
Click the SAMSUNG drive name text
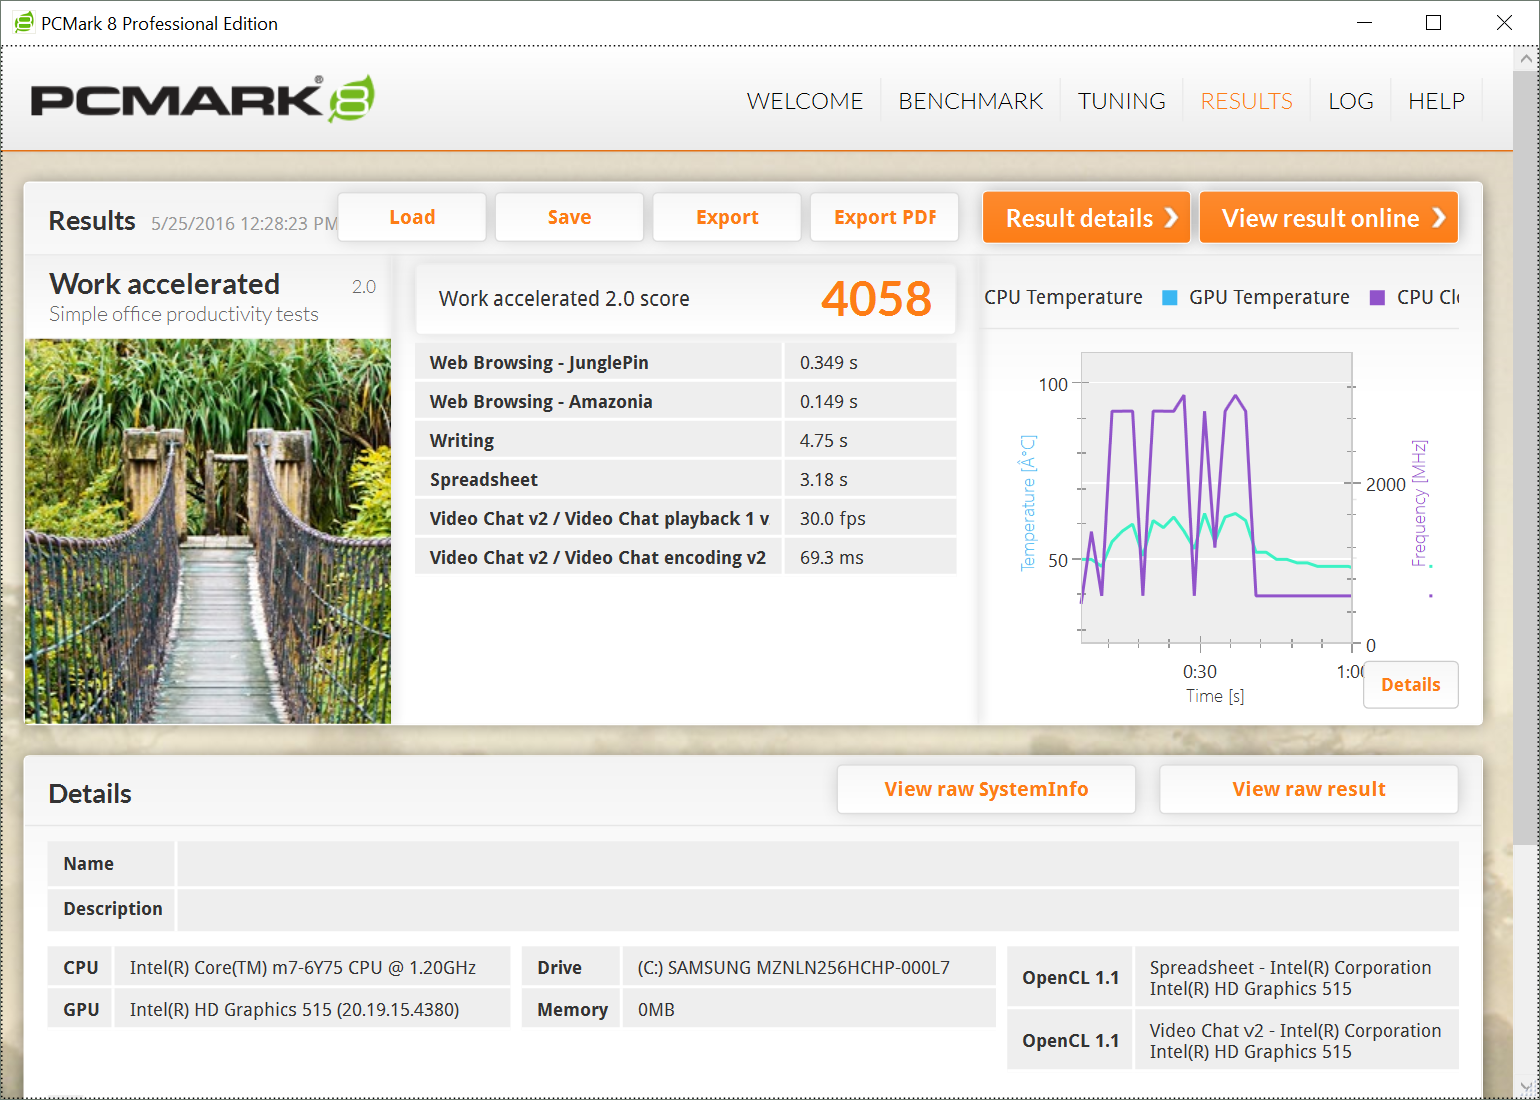point(793,967)
